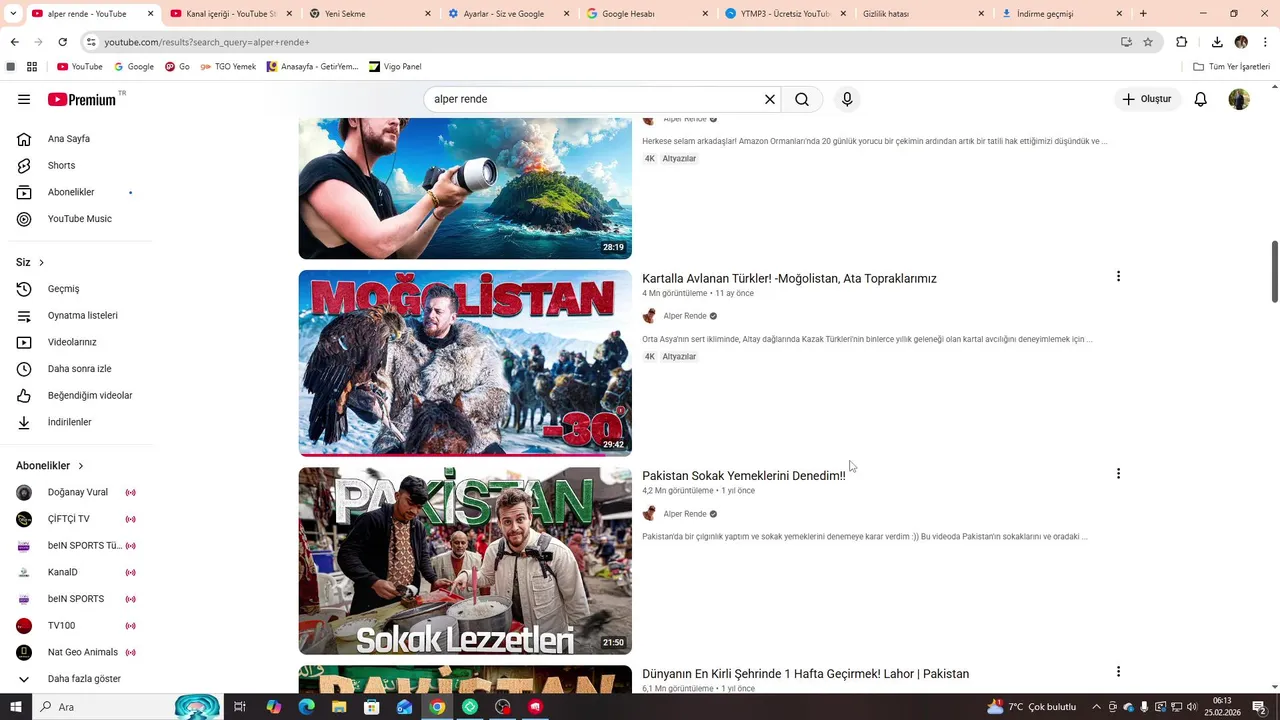This screenshot has height=720, width=1280.
Task: Play the Pakistan Sokak Lezzetleri thumbnail
Action: (465, 561)
